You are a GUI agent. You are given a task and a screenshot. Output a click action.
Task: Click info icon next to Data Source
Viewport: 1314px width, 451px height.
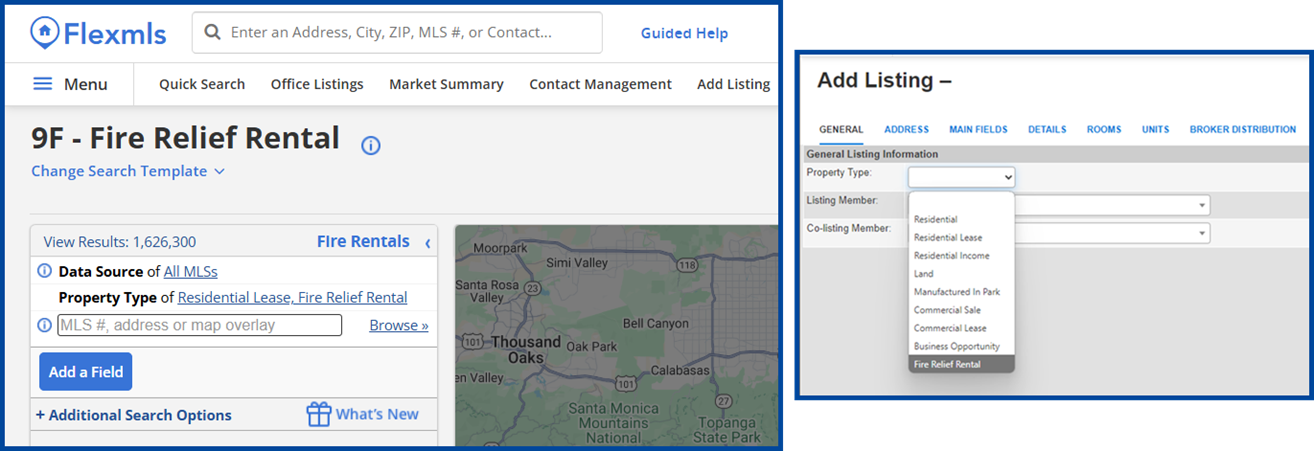45,271
